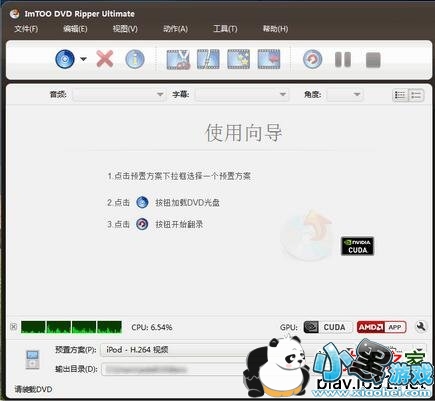Open the 文件(F) menu

click(26, 29)
